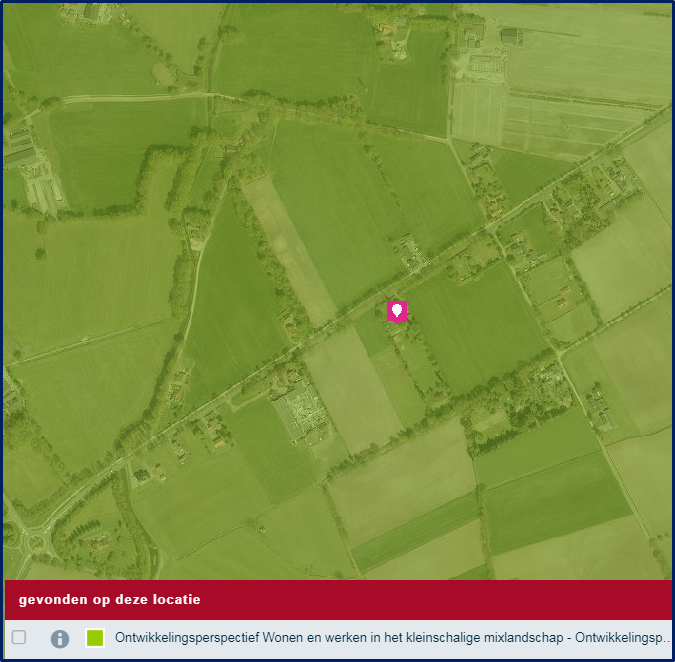The image size is (675, 662).
Task: Click the narrow pale strip field left of center
Action: coord(288,245)
